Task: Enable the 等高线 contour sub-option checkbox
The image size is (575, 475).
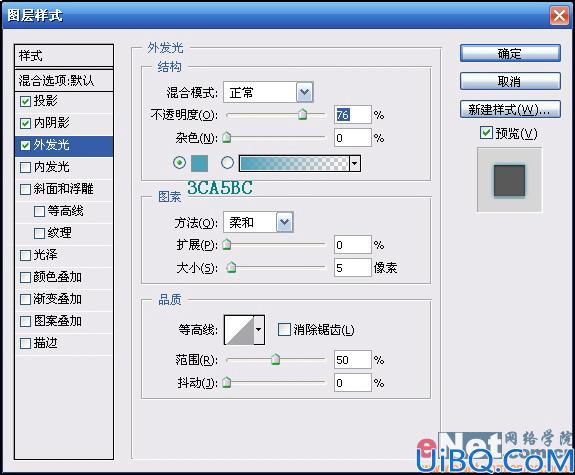Action: click(39, 211)
